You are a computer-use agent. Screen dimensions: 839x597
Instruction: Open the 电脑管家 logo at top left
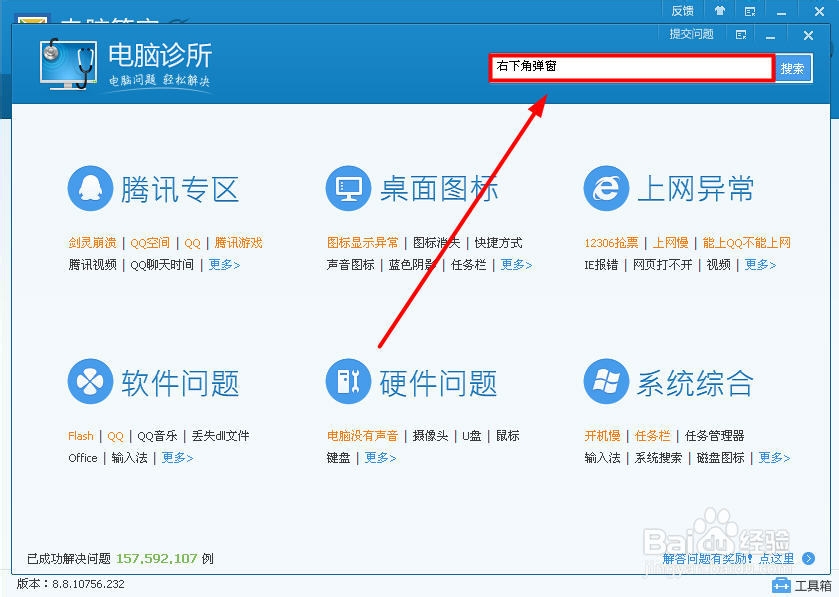(x=30, y=20)
